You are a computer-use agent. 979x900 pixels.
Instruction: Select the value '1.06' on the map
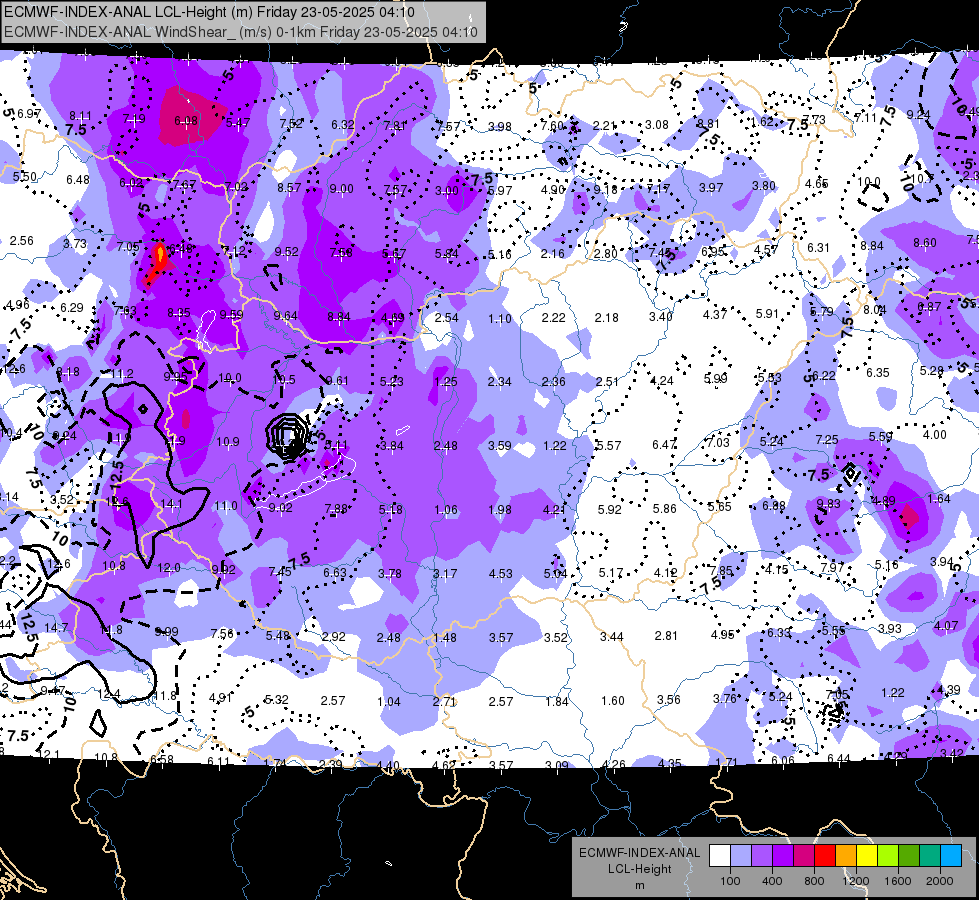click(446, 510)
